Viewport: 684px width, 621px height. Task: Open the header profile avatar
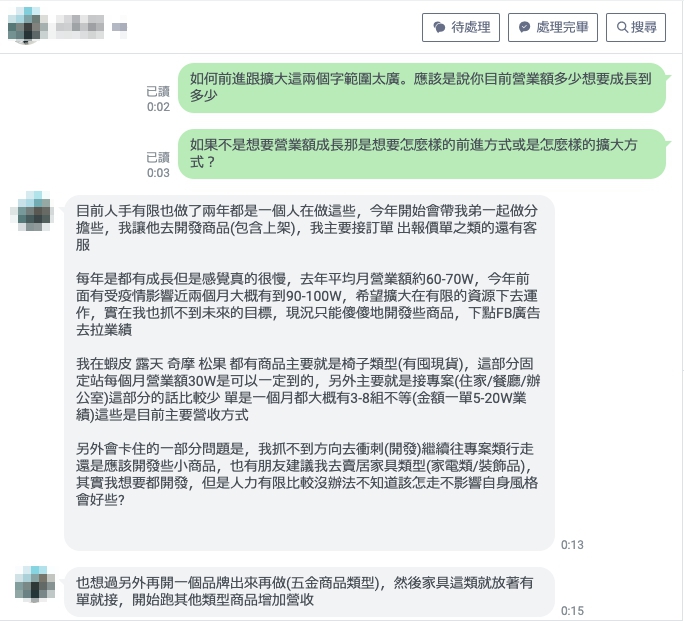click(x=24, y=26)
